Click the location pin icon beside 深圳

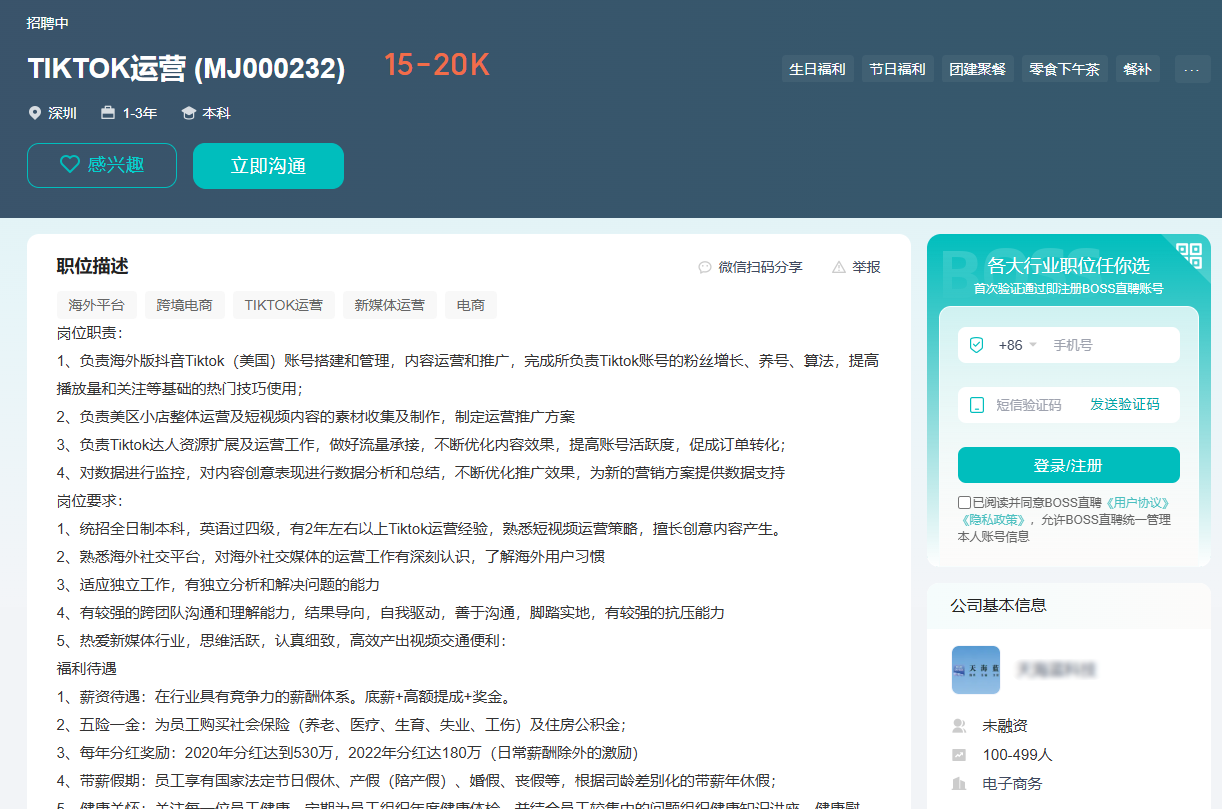pos(35,113)
